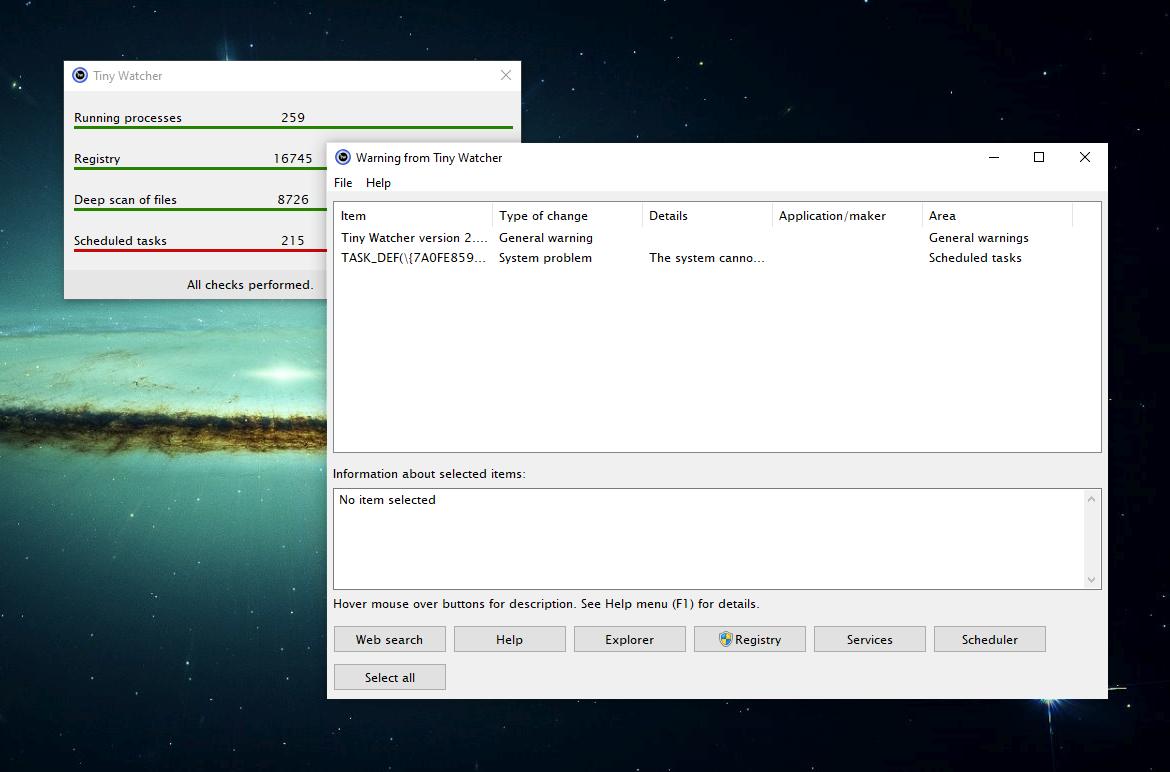Screen dimensions: 1170x772
Task: Click the General warning type cell
Action: (x=546, y=238)
